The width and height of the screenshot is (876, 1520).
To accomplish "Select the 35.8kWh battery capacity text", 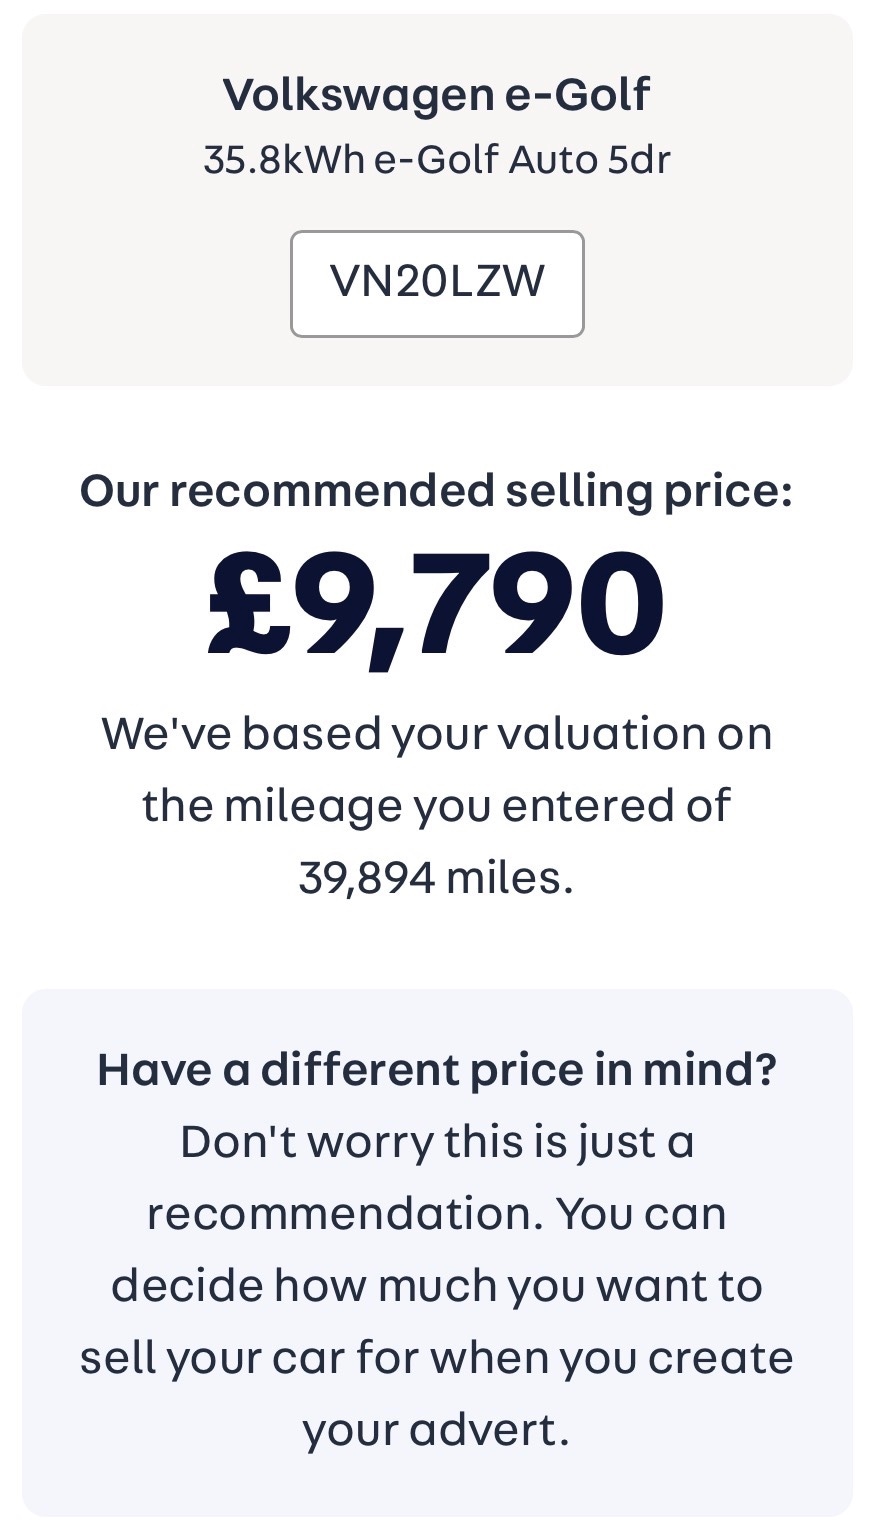I will click(284, 160).
